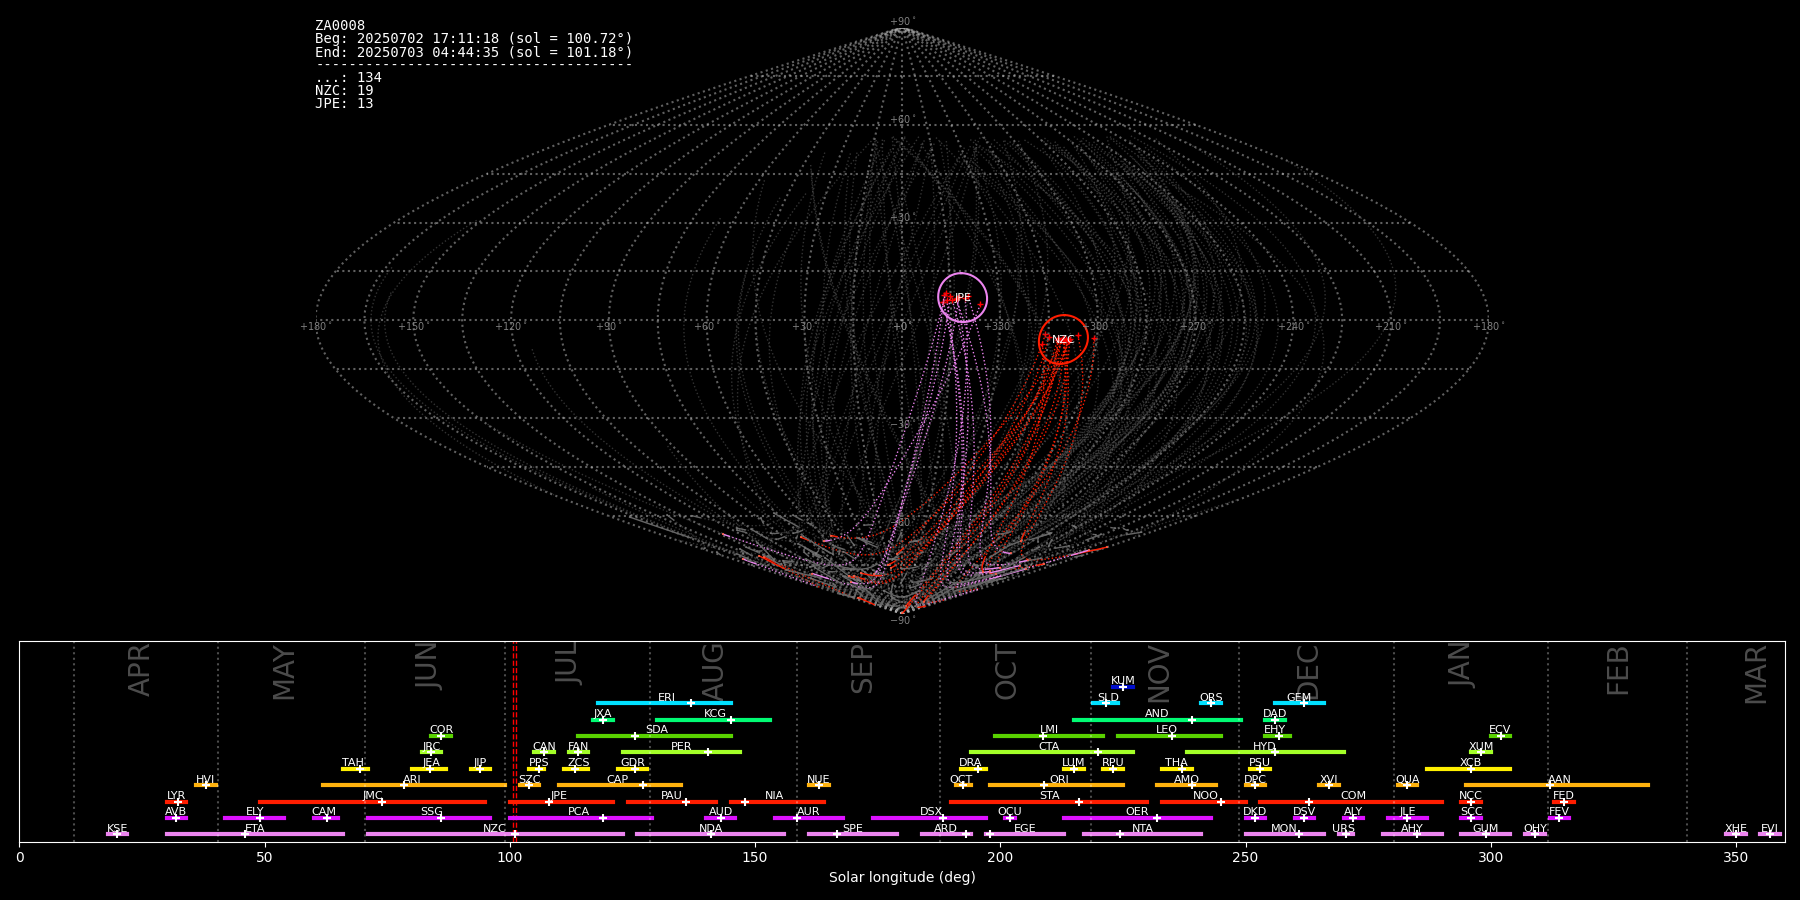Click the +120 longitude label on sky map
1800x900 pixels.
pyautogui.click(x=508, y=327)
